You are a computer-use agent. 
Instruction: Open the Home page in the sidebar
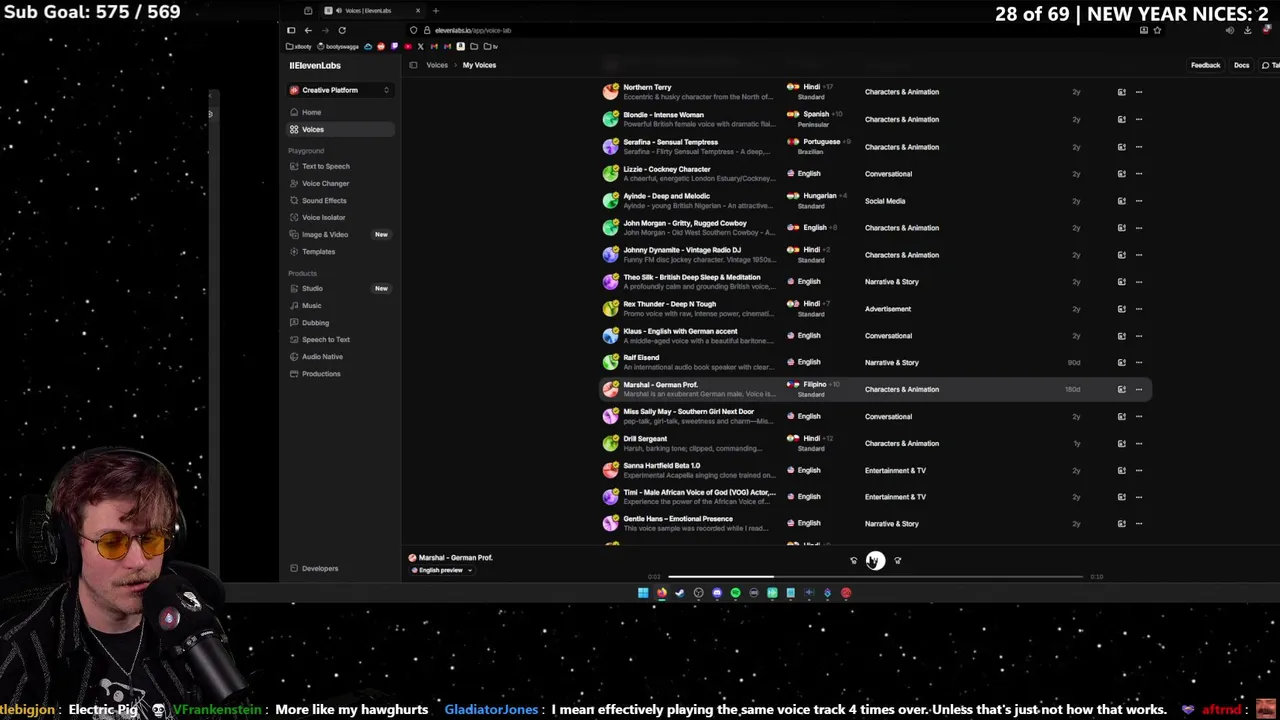click(x=340, y=112)
